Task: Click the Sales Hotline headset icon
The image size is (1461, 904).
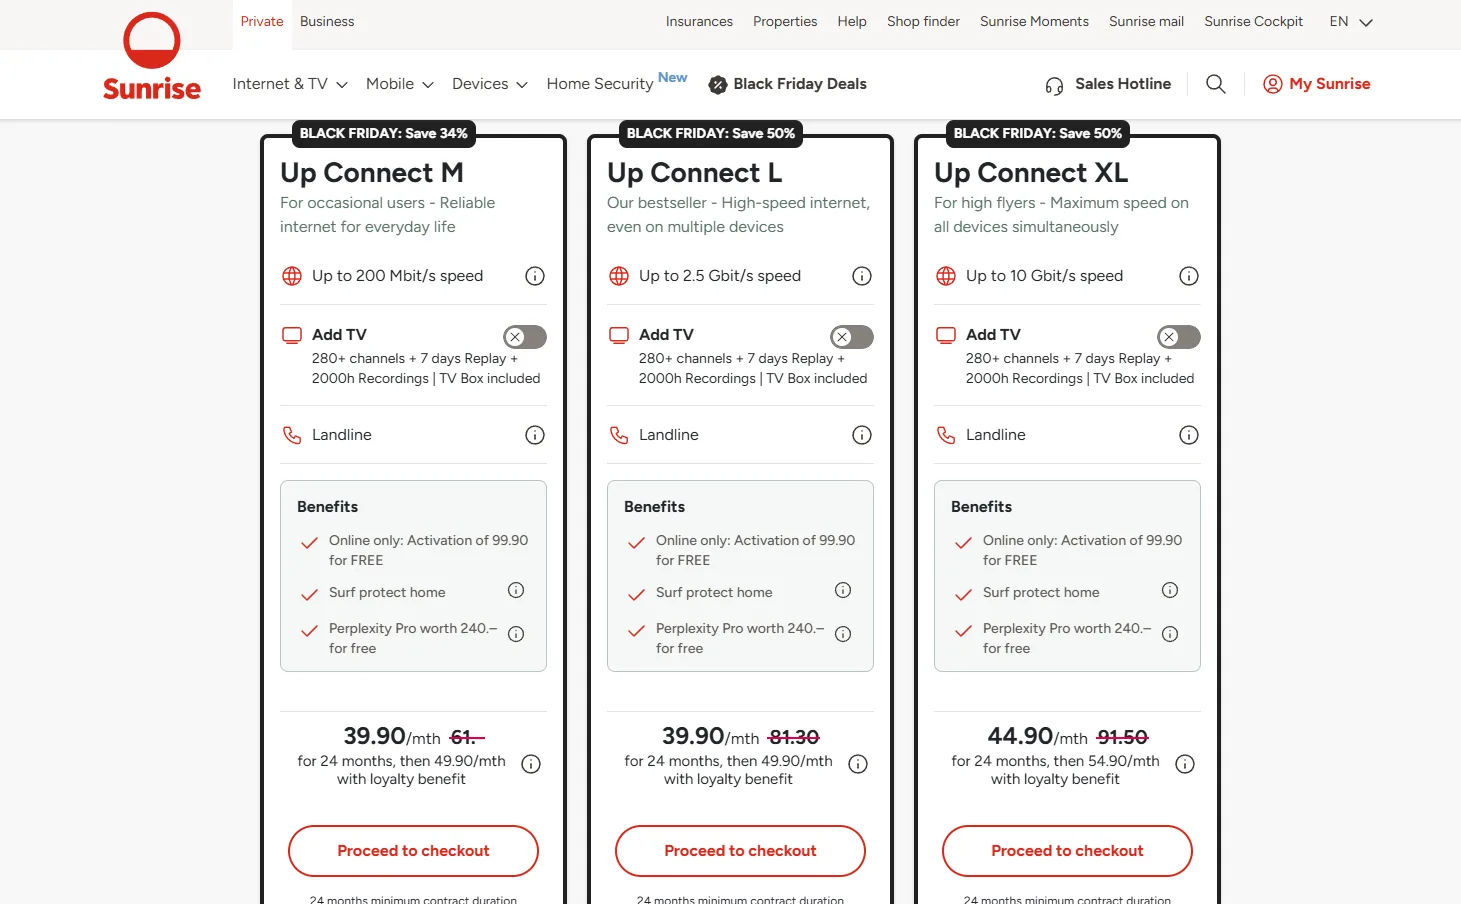Action: coord(1054,85)
